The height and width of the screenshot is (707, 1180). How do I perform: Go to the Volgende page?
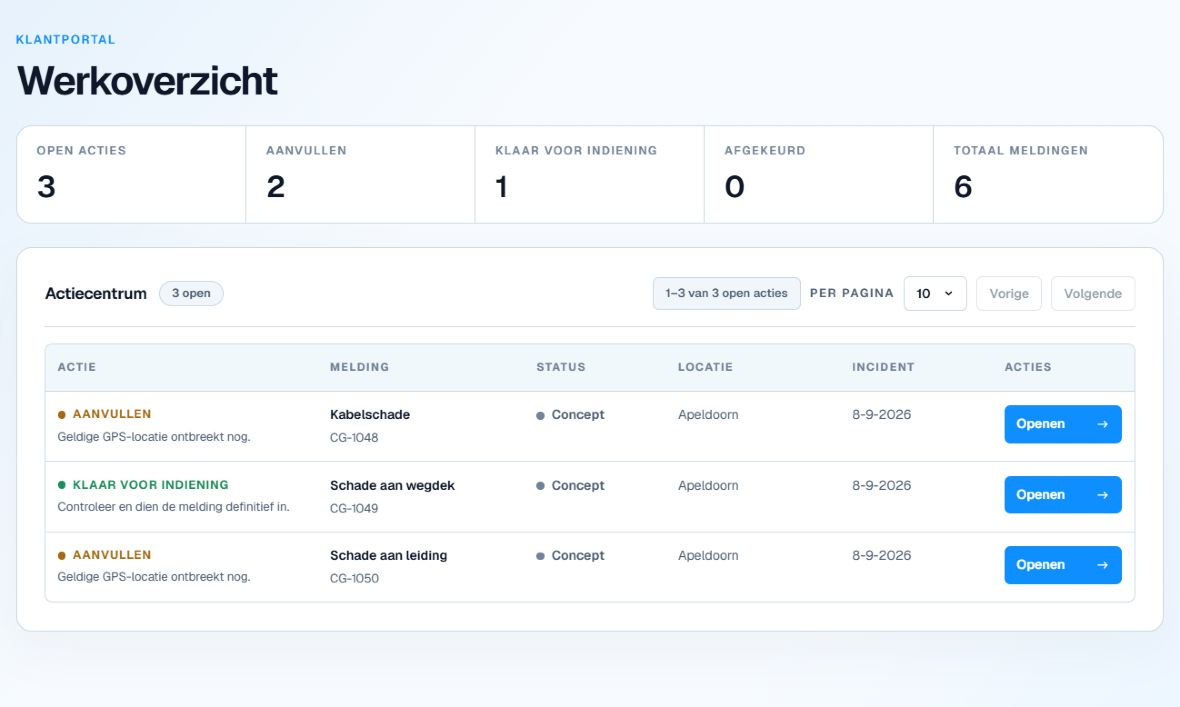click(x=1093, y=294)
